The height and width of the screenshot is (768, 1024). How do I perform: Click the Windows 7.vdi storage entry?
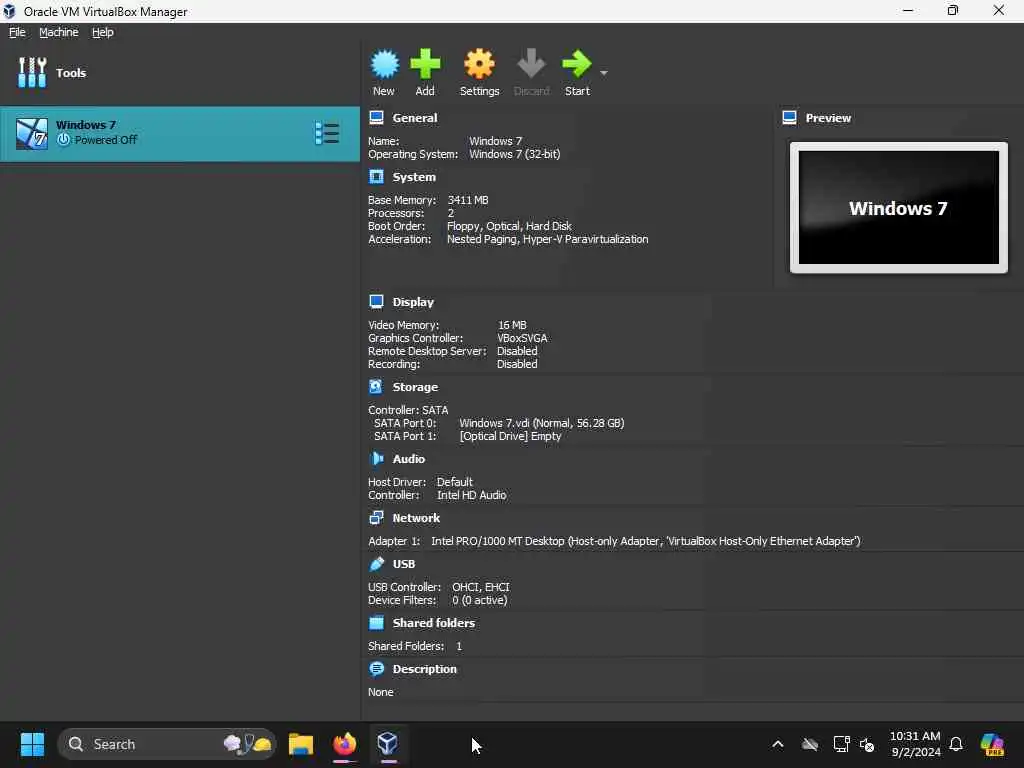click(x=541, y=423)
